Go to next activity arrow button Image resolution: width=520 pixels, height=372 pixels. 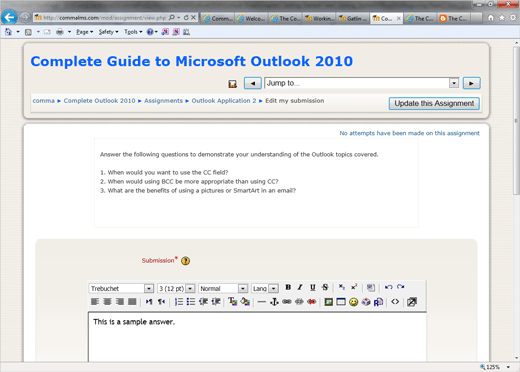pyautogui.click(x=471, y=83)
